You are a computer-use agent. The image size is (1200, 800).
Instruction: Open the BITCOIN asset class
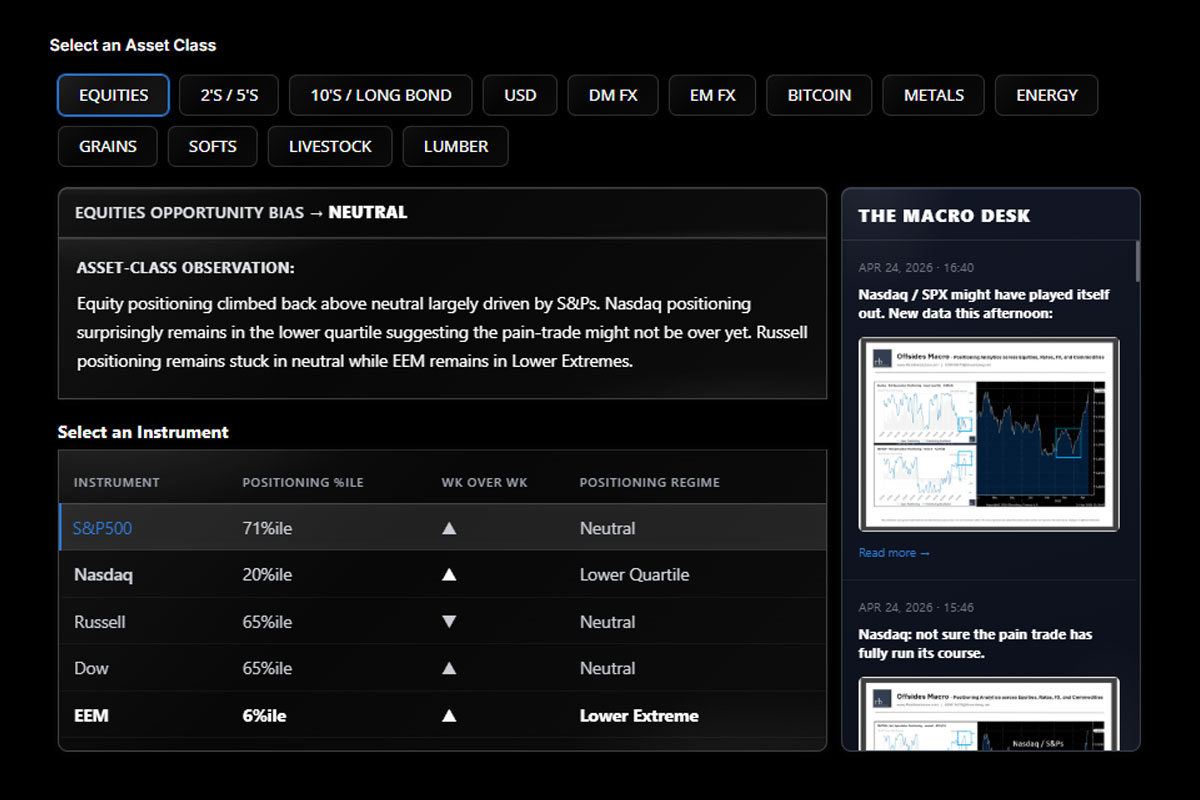(x=819, y=95)
